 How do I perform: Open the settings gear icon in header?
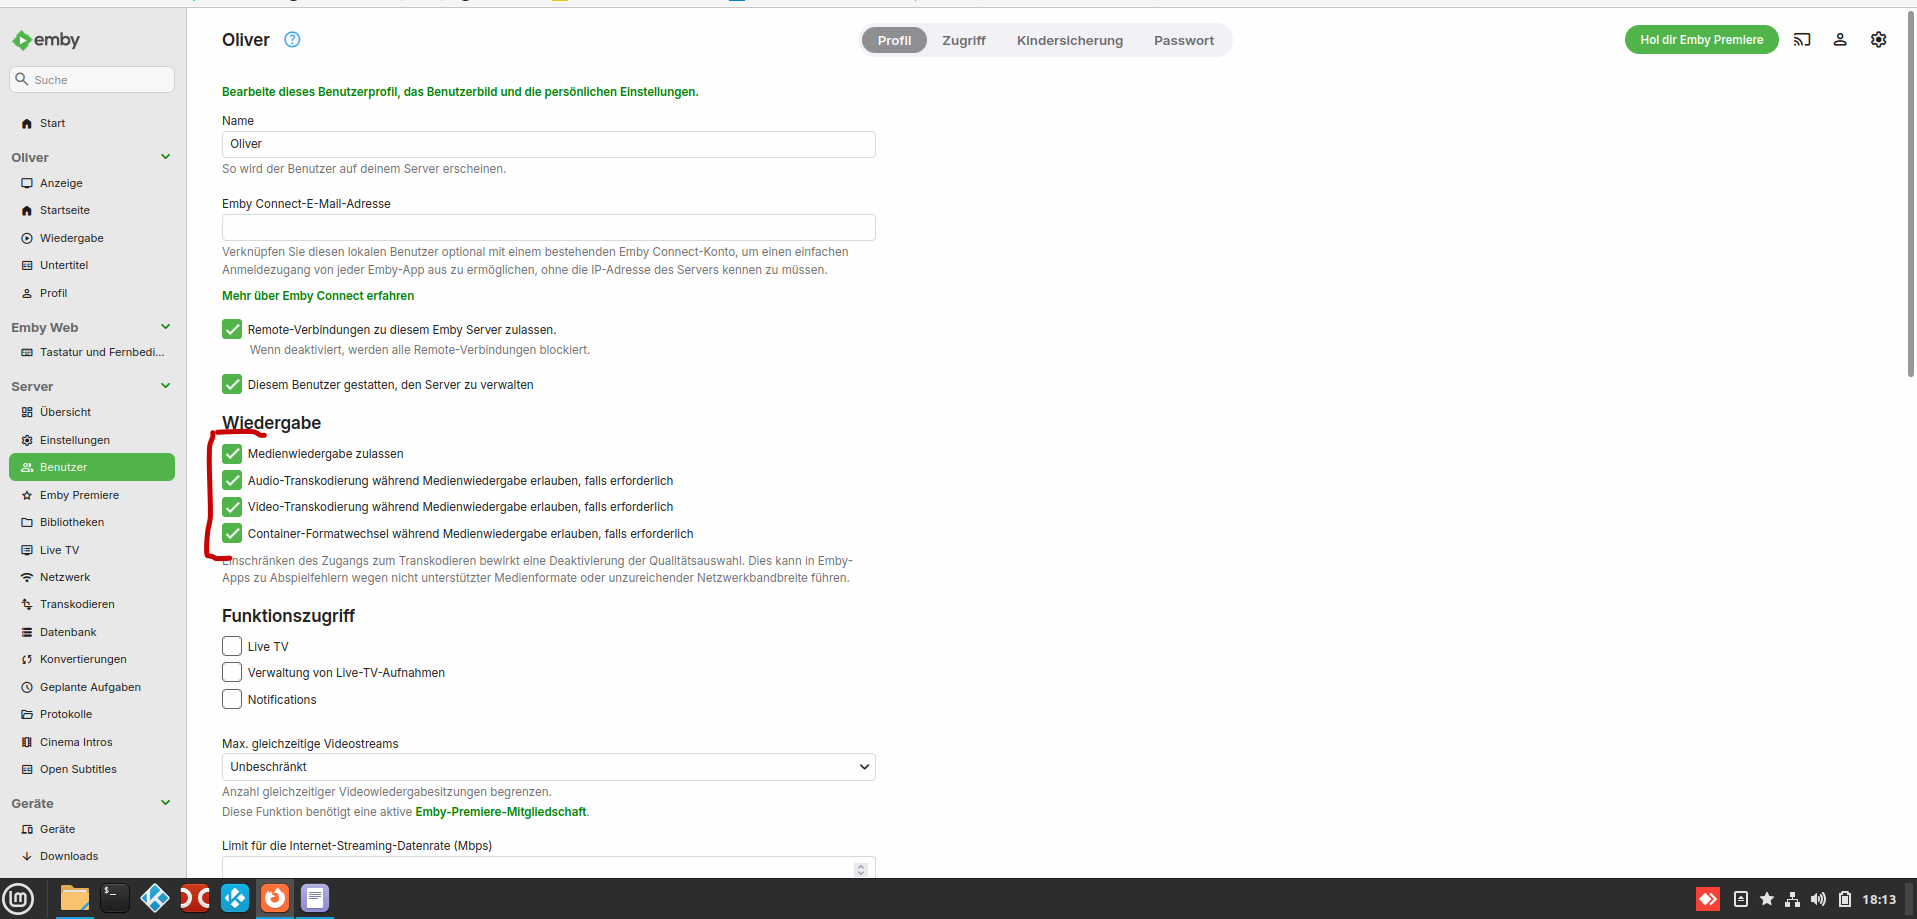tap(1879, 40)
